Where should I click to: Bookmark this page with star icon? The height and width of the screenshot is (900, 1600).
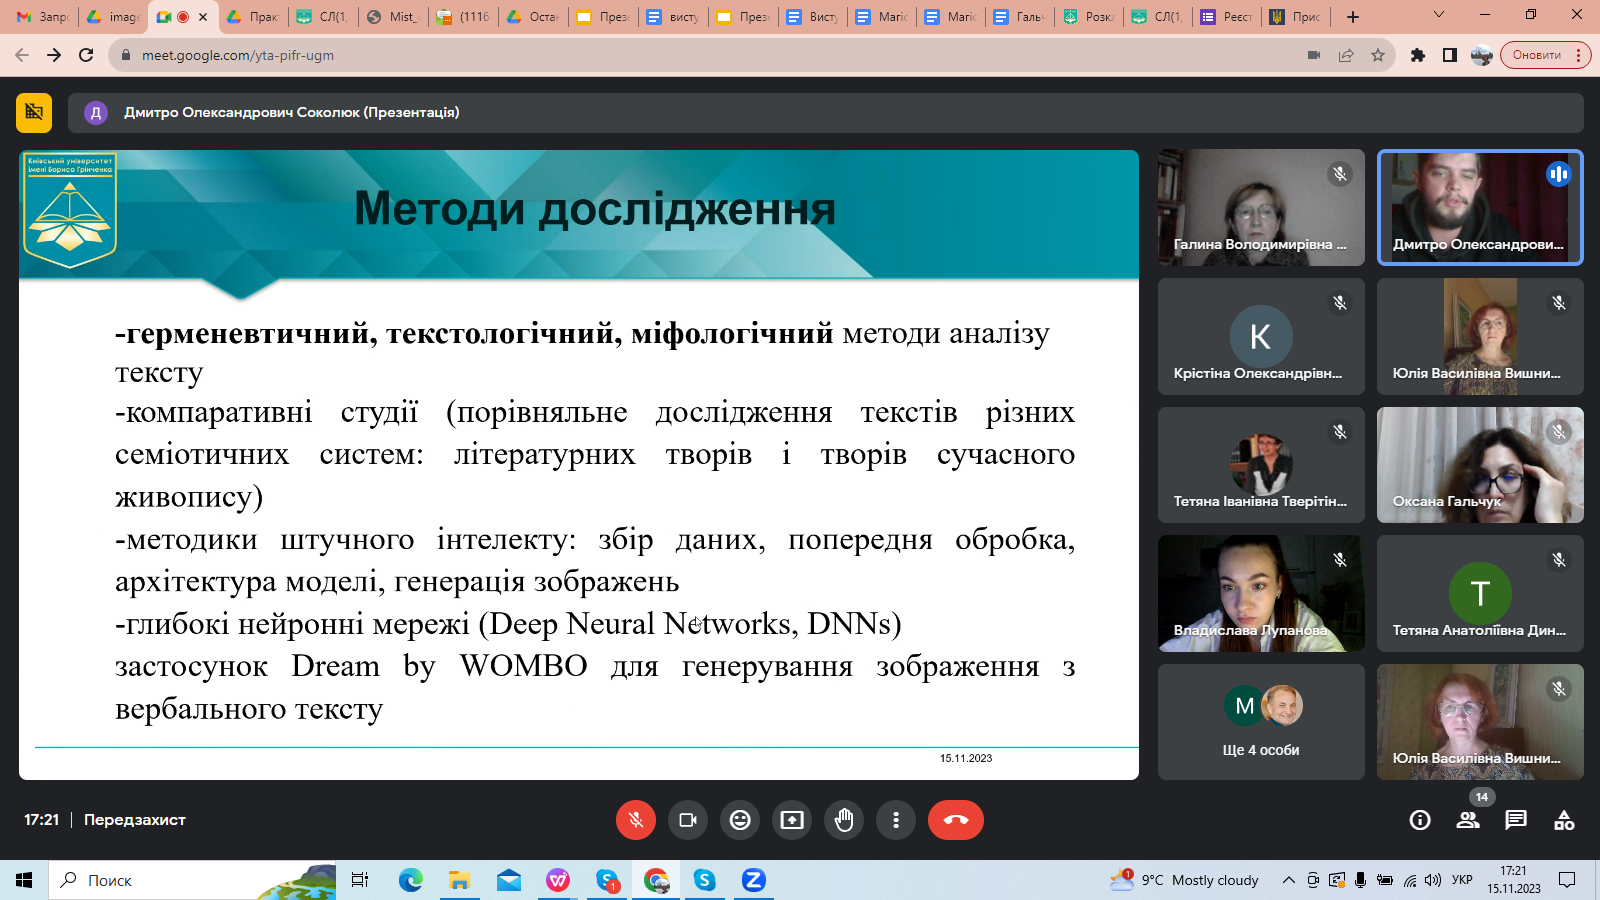[x=1378, y=55]
